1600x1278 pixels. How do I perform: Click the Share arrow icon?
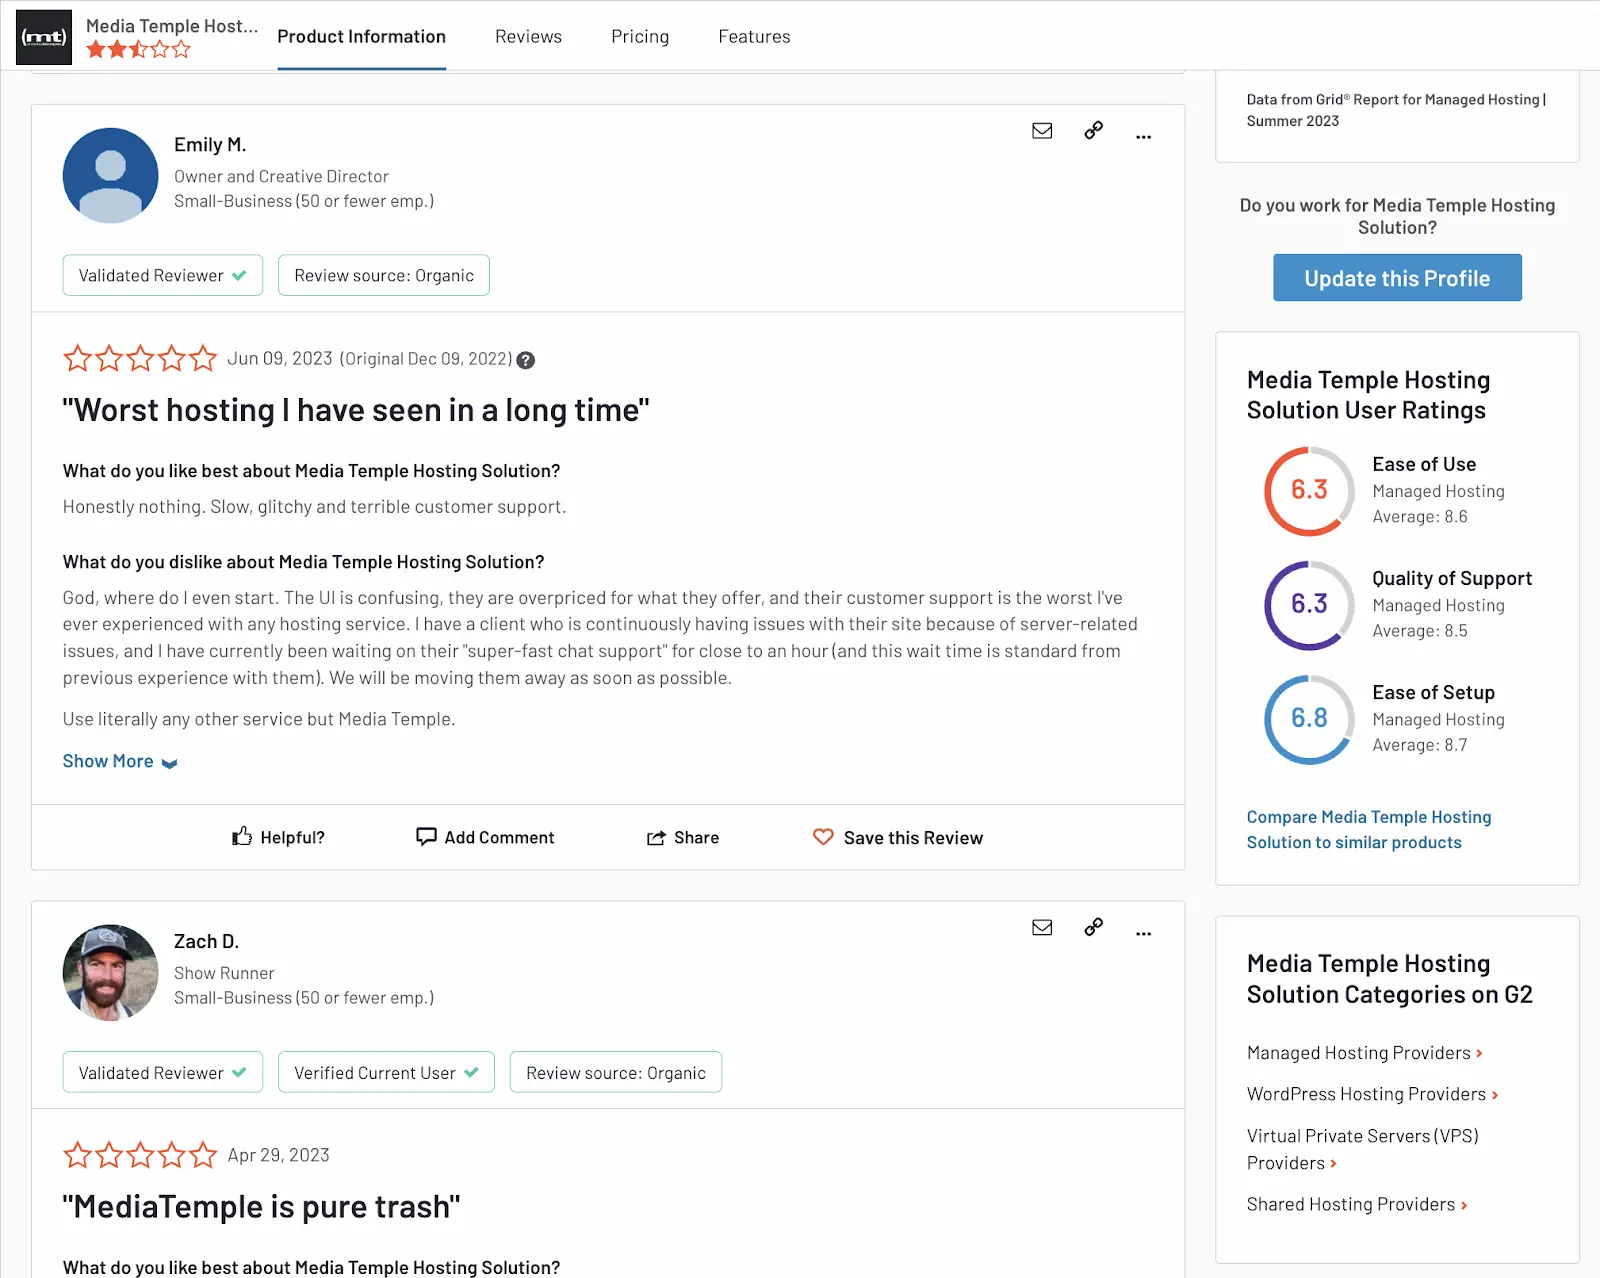tap(656, 838)
